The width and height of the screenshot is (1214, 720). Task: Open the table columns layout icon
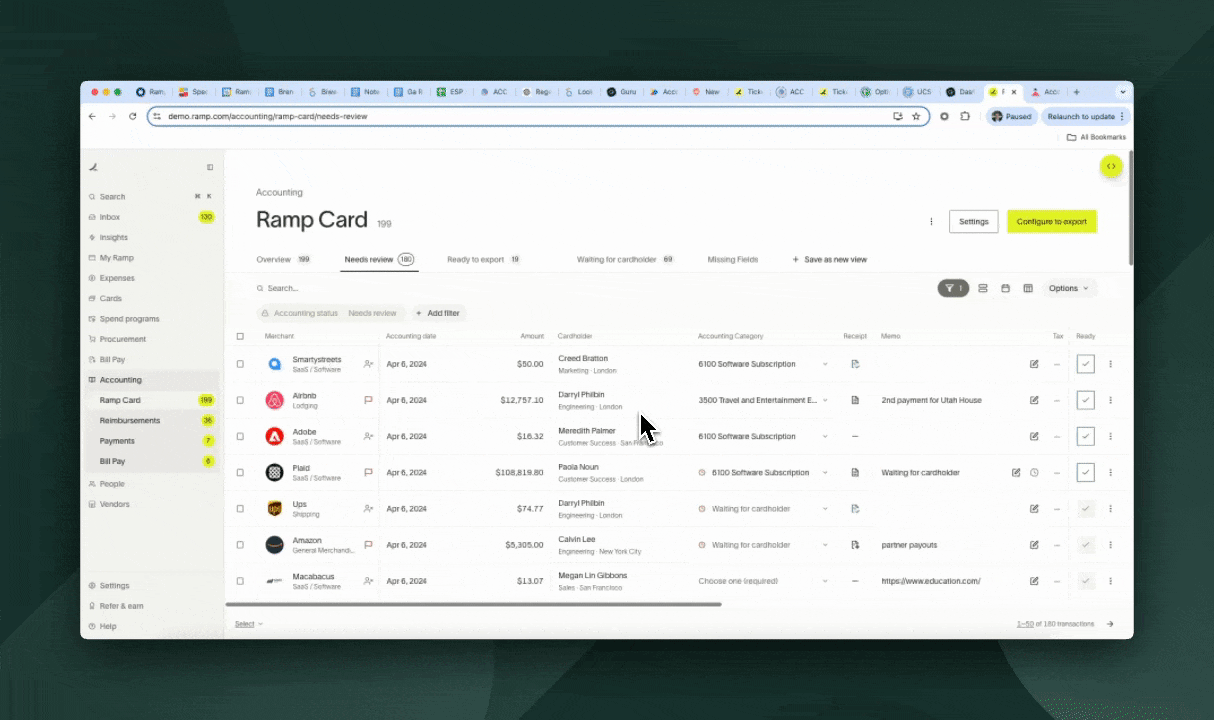coord(1027,288)
